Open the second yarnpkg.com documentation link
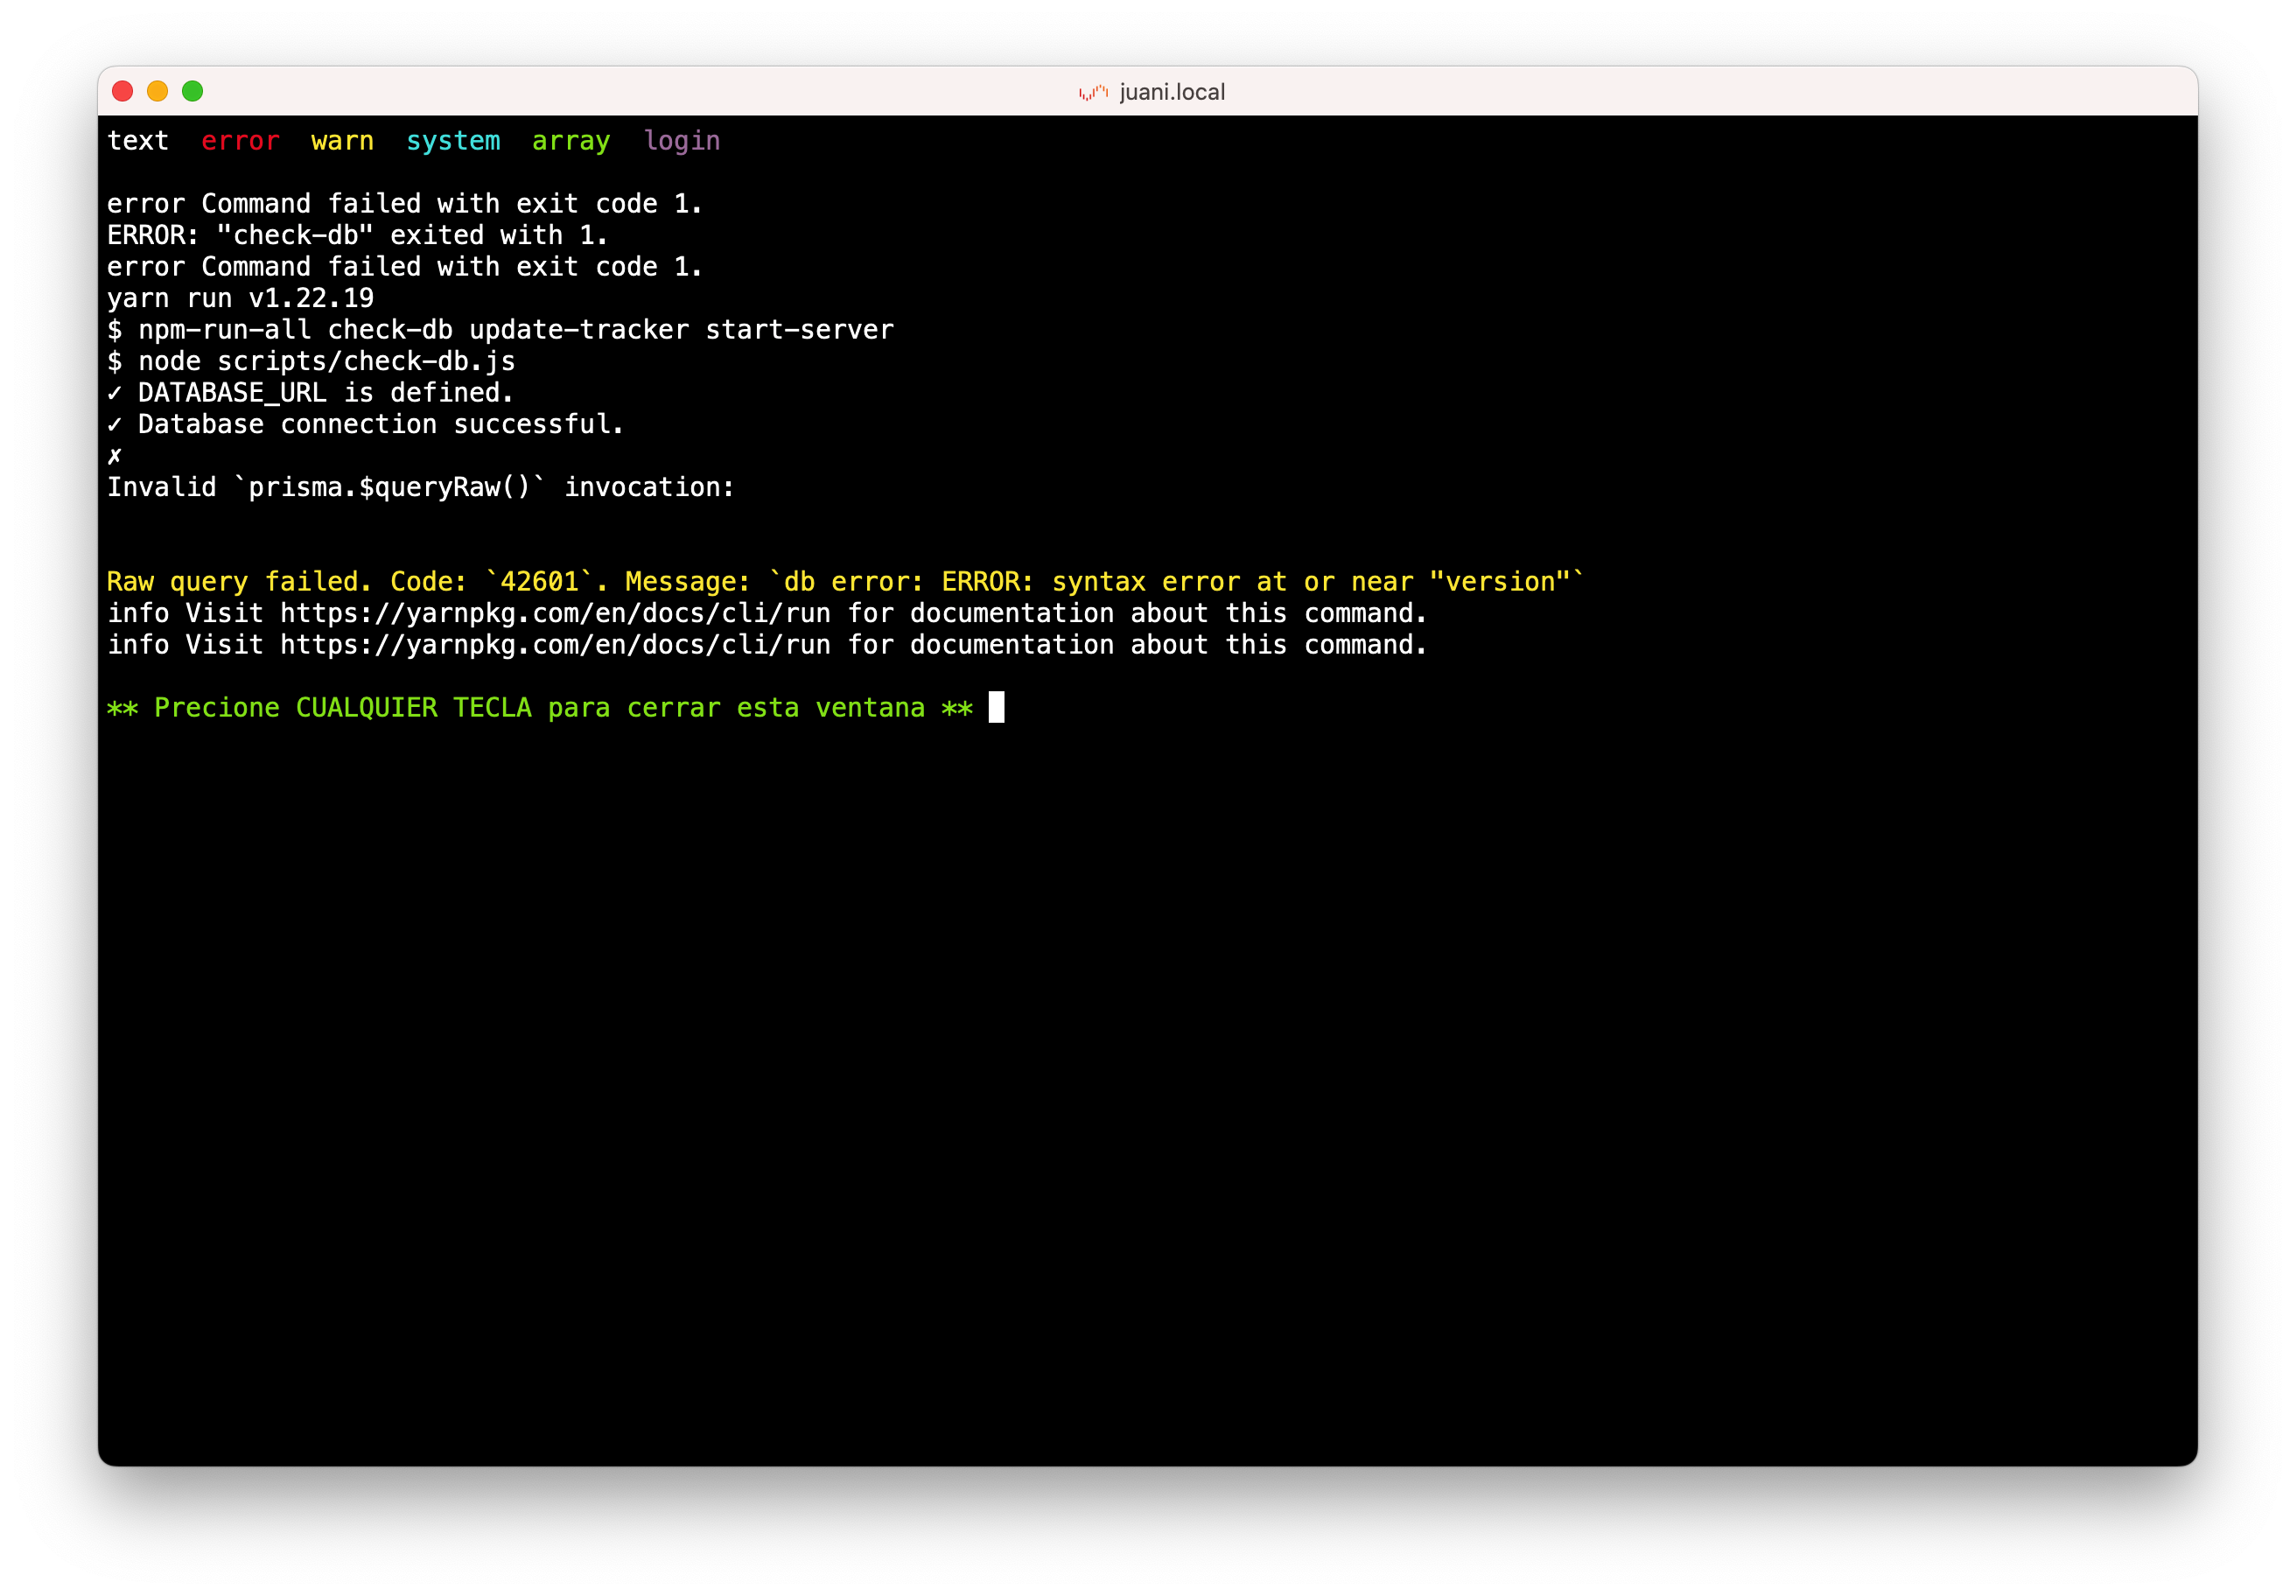Image resolution: width=2296 pixels, height=1596 pixels. pos(555,645)
